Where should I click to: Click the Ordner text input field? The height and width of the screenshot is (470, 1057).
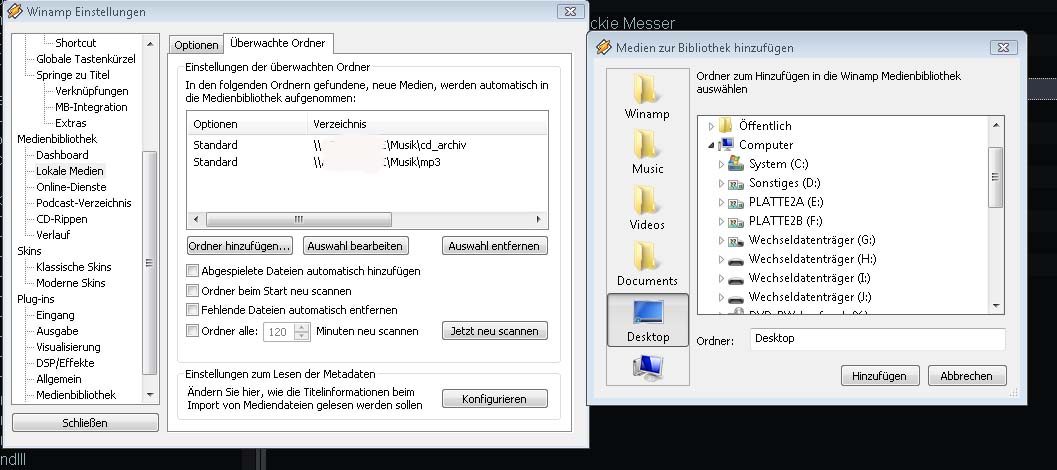[x=876, y=340]
